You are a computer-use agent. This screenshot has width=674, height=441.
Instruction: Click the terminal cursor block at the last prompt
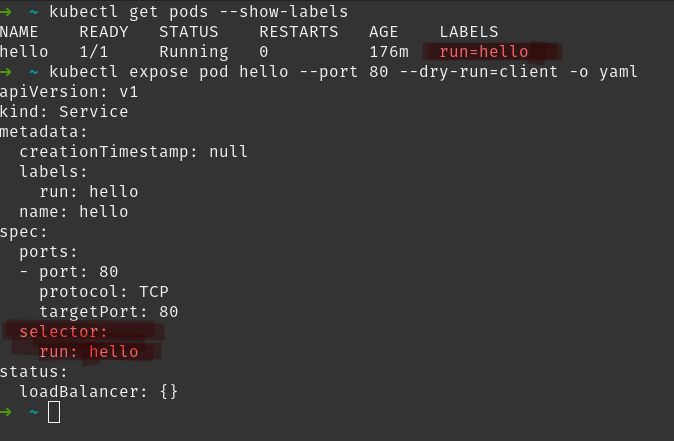click(x=54, y=412)
